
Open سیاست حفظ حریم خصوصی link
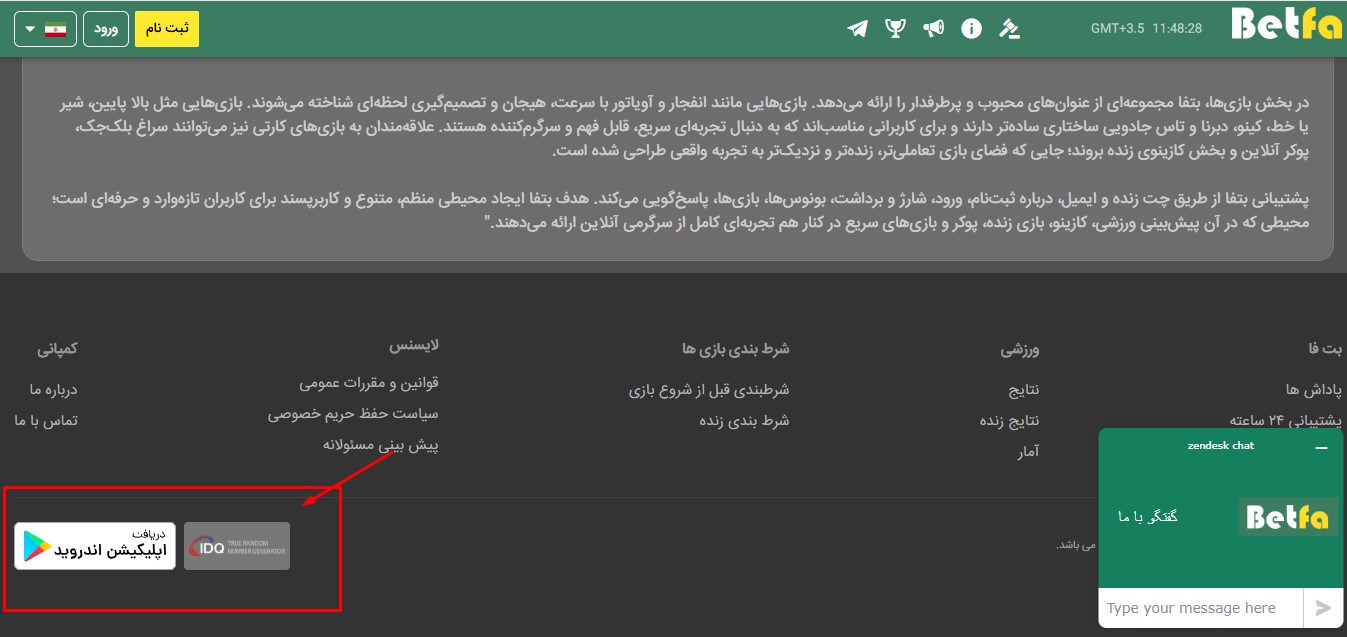pyautogui.click(x=353, y=413)
